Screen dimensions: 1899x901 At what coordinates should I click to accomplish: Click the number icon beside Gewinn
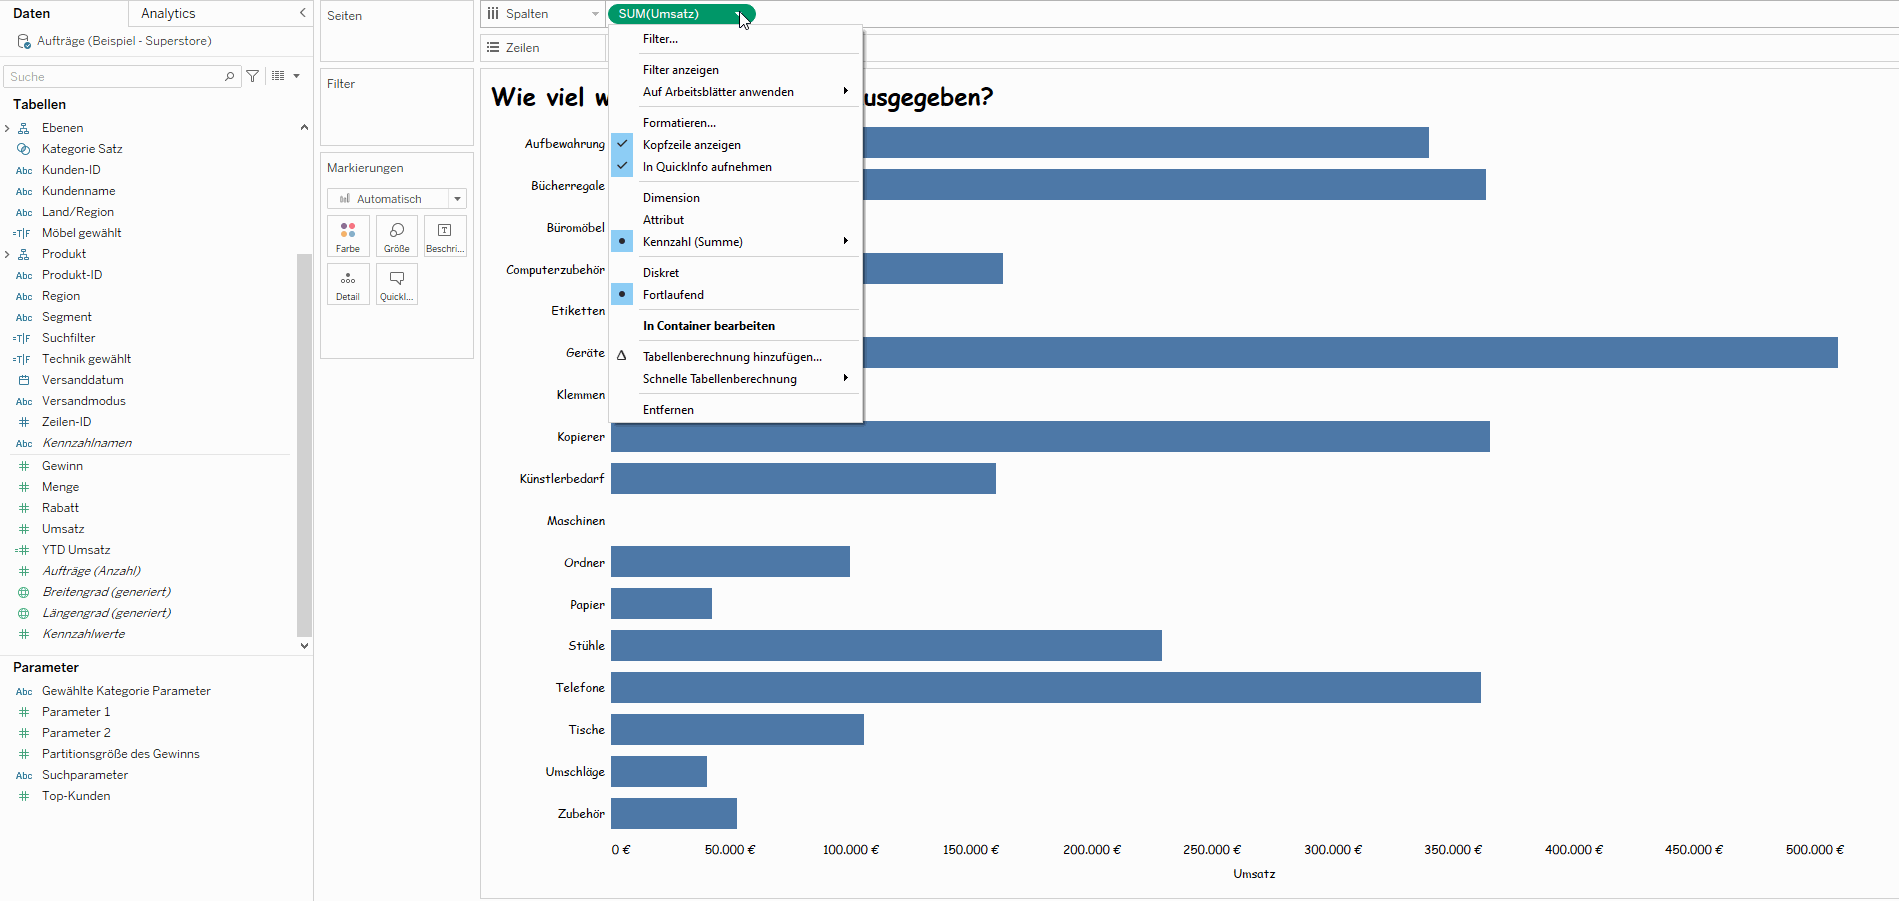(x=24, y=466)
